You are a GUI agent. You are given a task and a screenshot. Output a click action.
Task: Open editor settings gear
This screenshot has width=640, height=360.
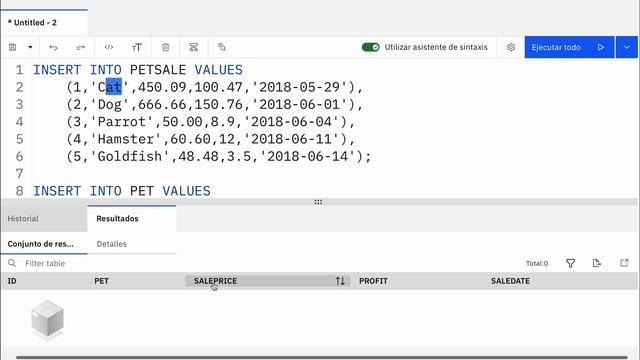tap(511, 47)
